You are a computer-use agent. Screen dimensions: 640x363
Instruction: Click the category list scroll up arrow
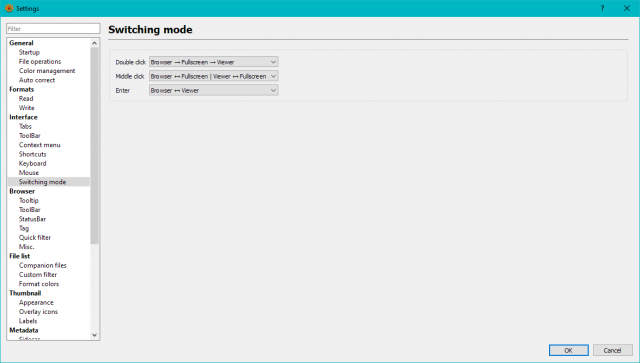click(x=95, y=43)
